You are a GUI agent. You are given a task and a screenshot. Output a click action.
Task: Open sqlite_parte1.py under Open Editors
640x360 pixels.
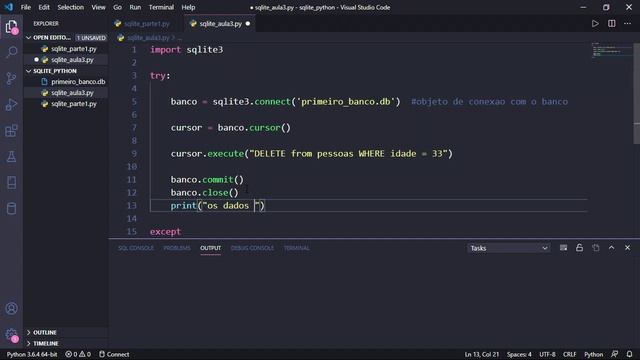pos(66,49)
